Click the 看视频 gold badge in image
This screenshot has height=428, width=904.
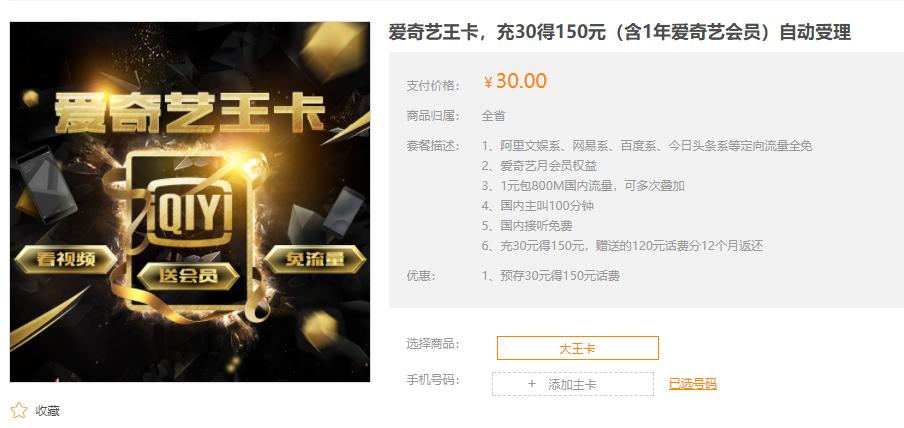point(66,260)
